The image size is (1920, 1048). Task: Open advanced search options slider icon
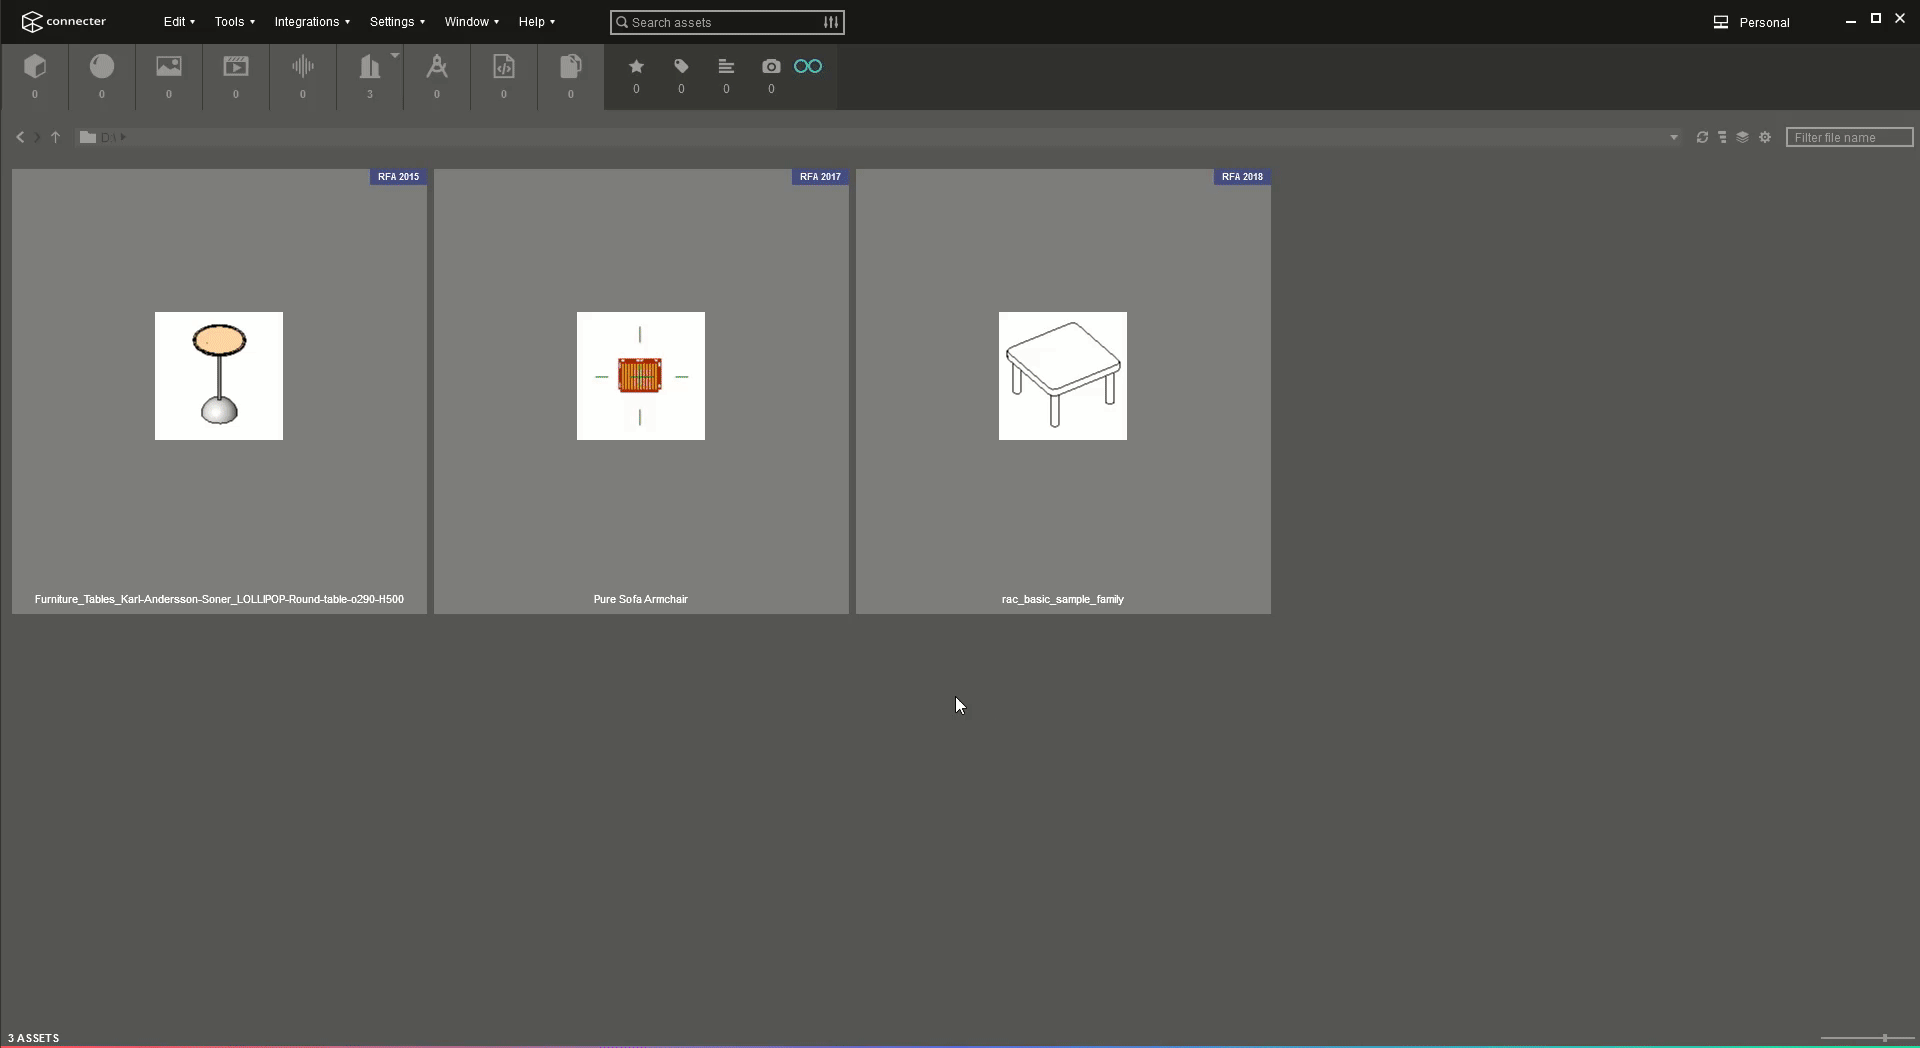tap(831, 22)
